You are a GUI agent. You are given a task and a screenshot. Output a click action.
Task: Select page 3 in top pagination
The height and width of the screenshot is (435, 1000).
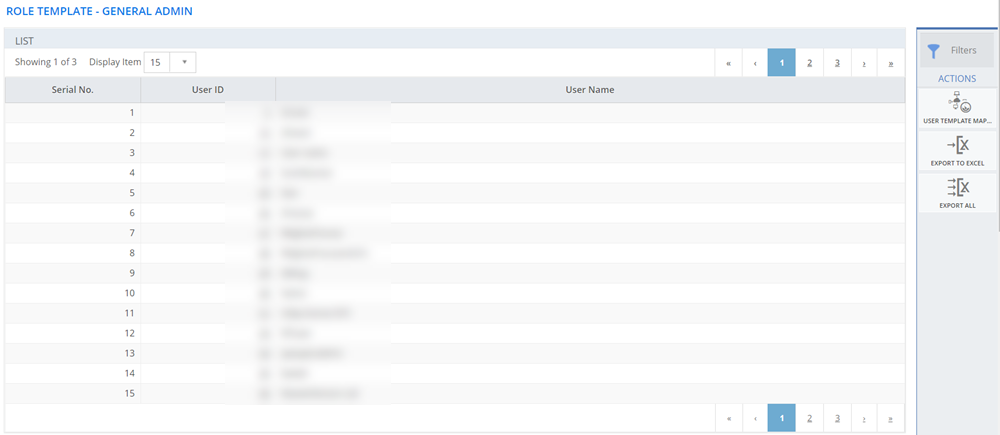click(x=837, y=63)
